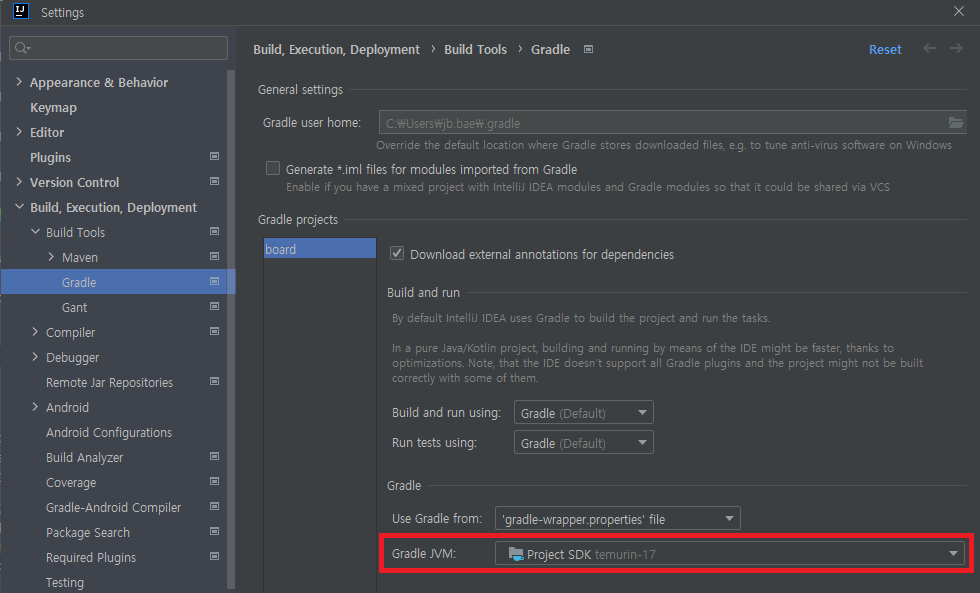Open the Gradle JVM dropdown
The height and width of the screenshot is (593, 980).
[729, 554]
